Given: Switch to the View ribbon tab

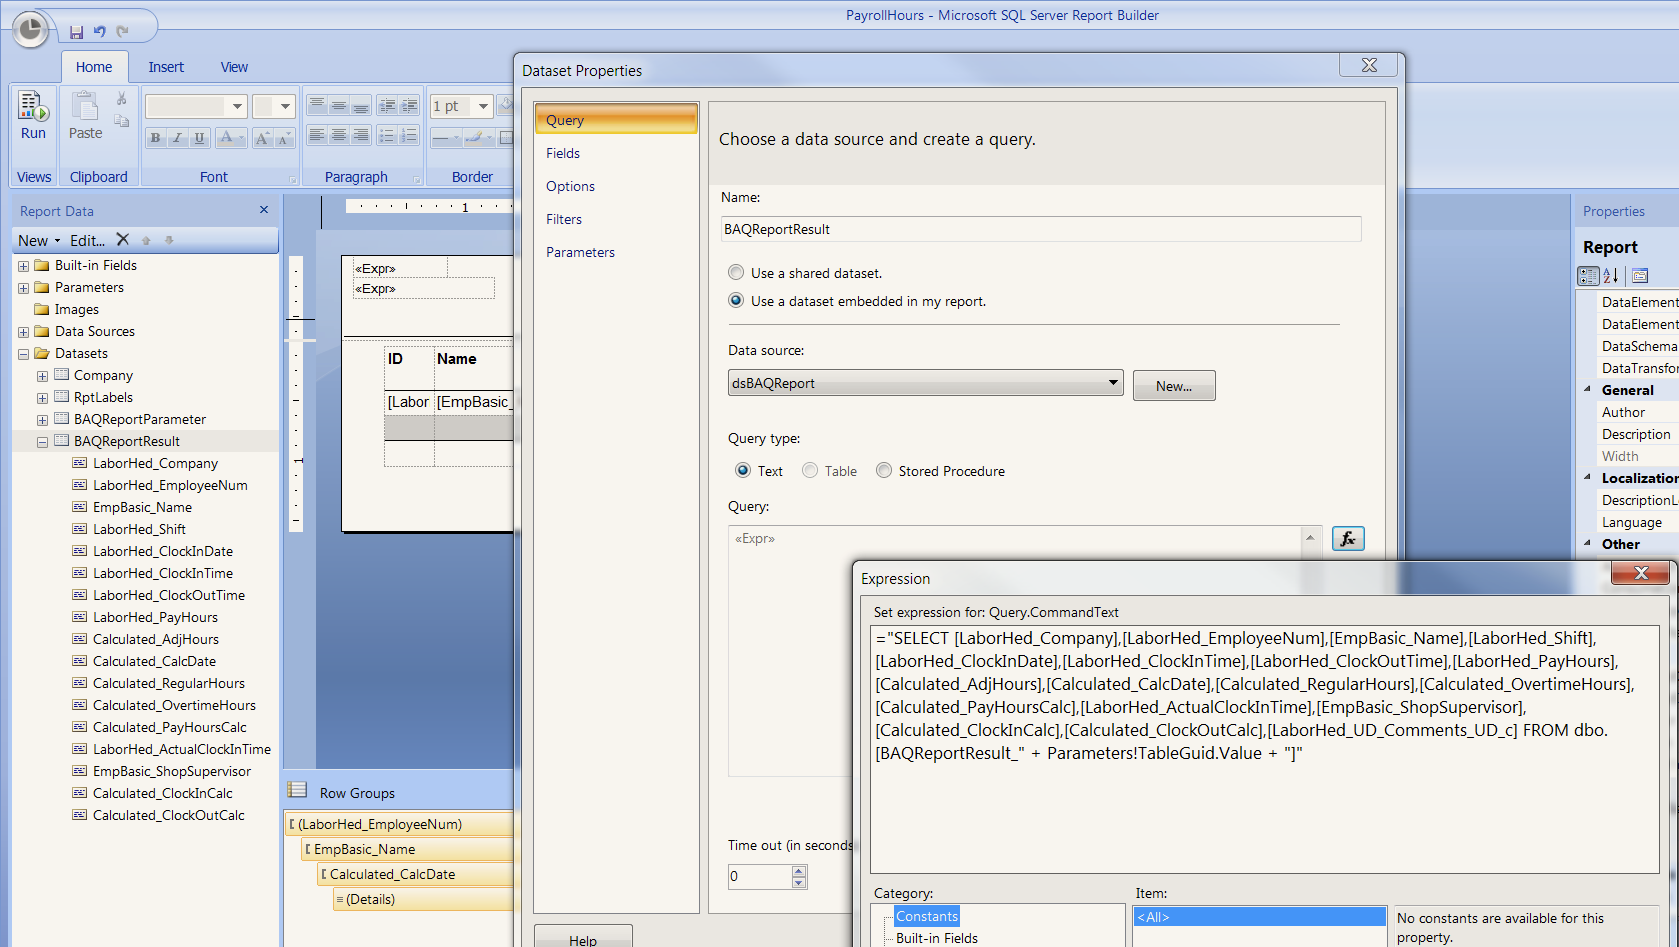Looking at the screenshot, I should point(234,67).
